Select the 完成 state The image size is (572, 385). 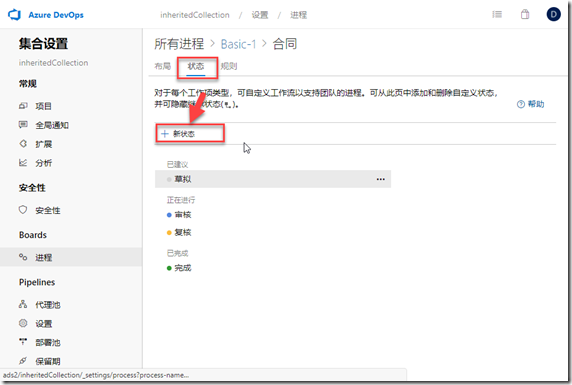click(183, 268)
